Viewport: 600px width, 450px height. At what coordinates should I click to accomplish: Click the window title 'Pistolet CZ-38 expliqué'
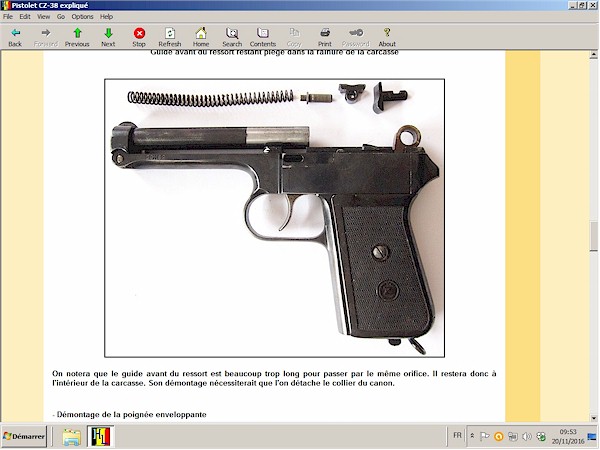(50, 5)
